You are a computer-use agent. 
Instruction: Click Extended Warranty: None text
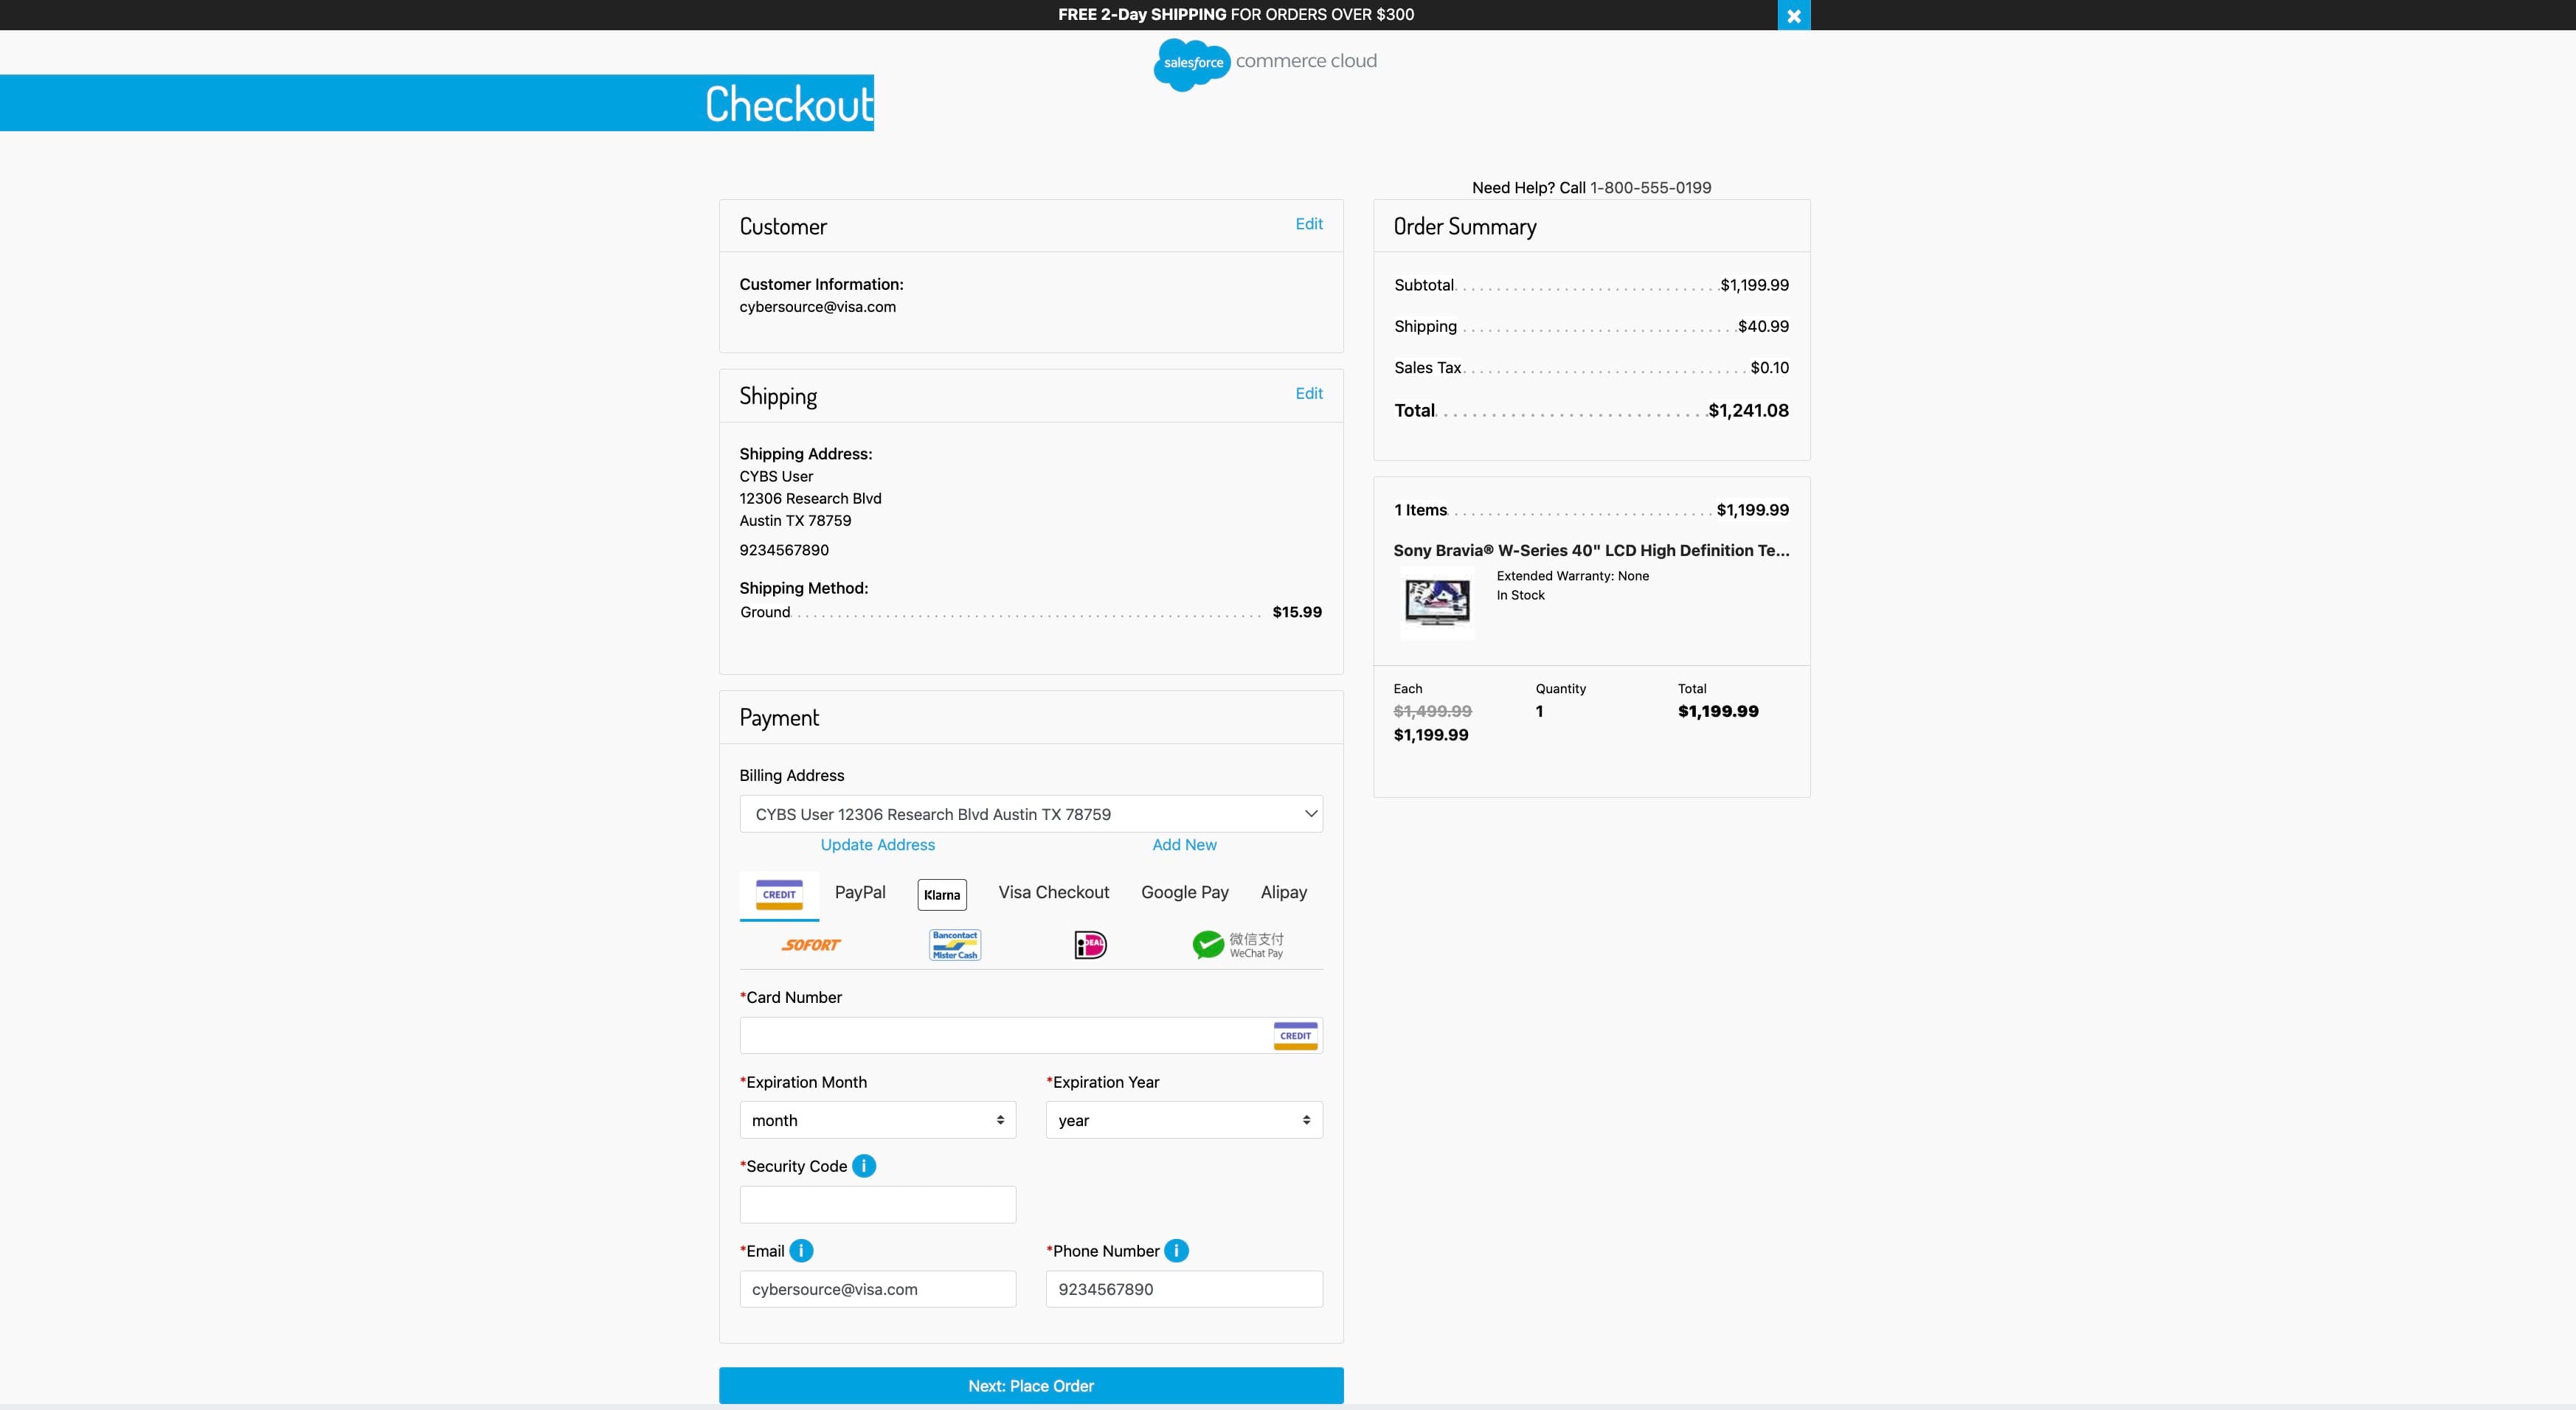tap(1572, 576)
